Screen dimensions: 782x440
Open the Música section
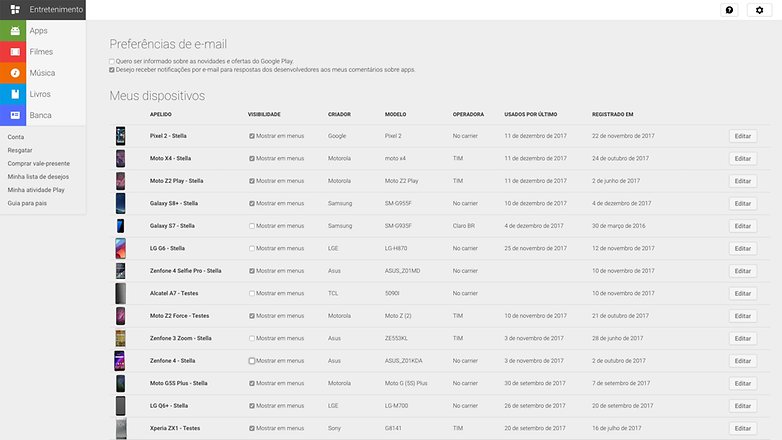tap(42, 73)
